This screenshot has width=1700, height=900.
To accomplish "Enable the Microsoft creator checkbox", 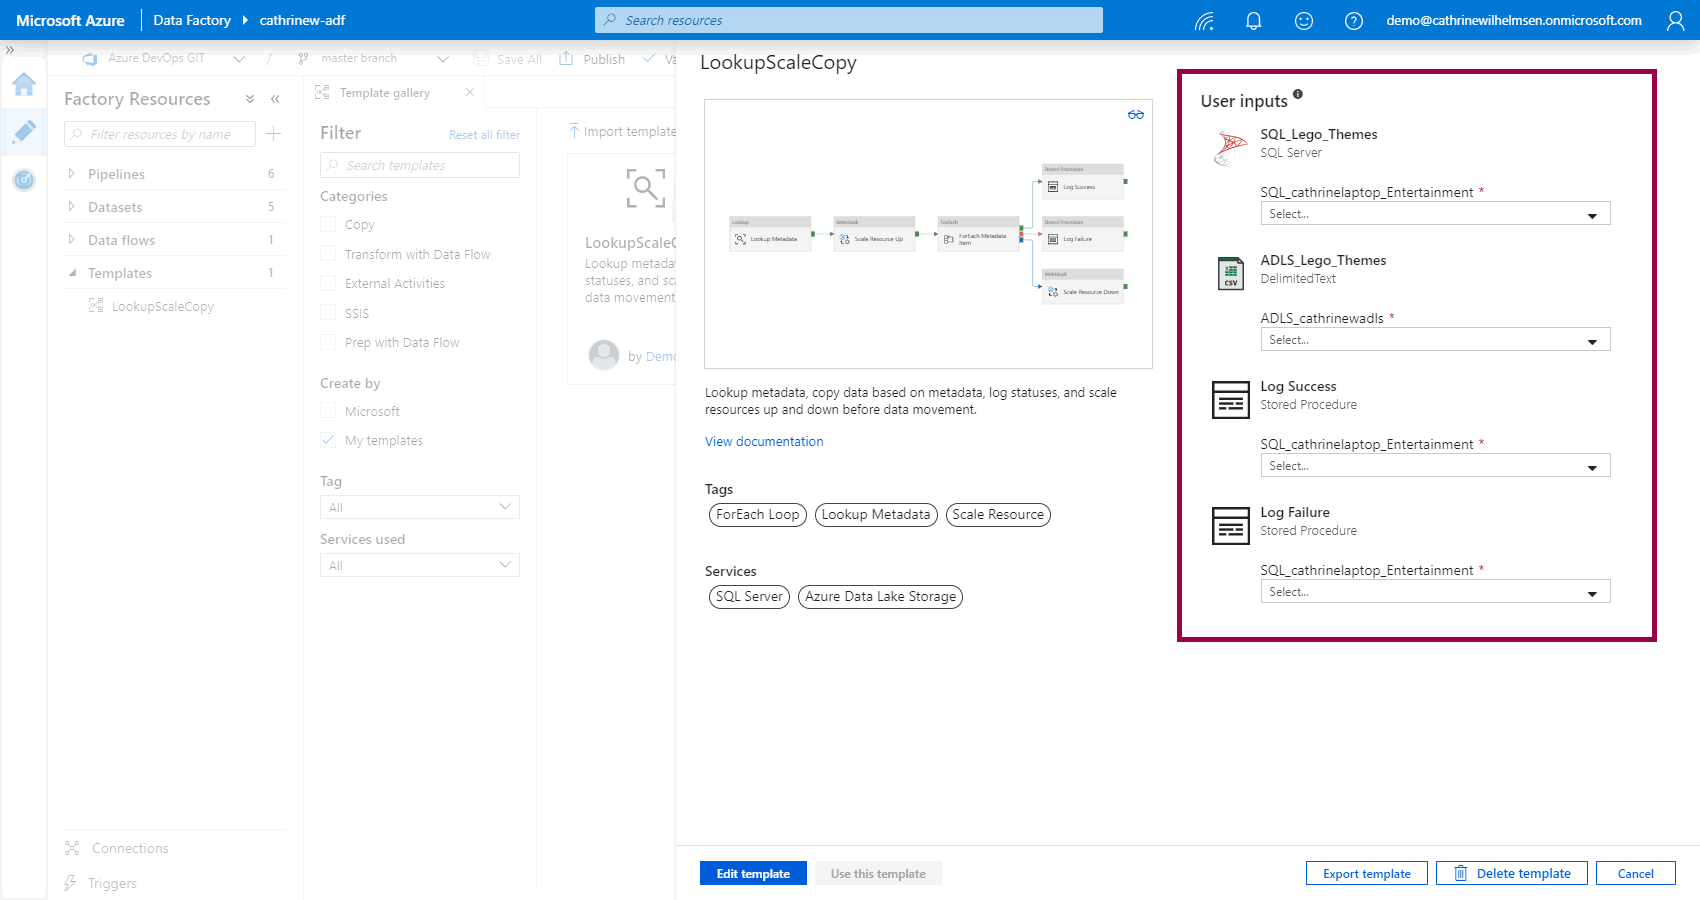I will click(x=328, y=411).
